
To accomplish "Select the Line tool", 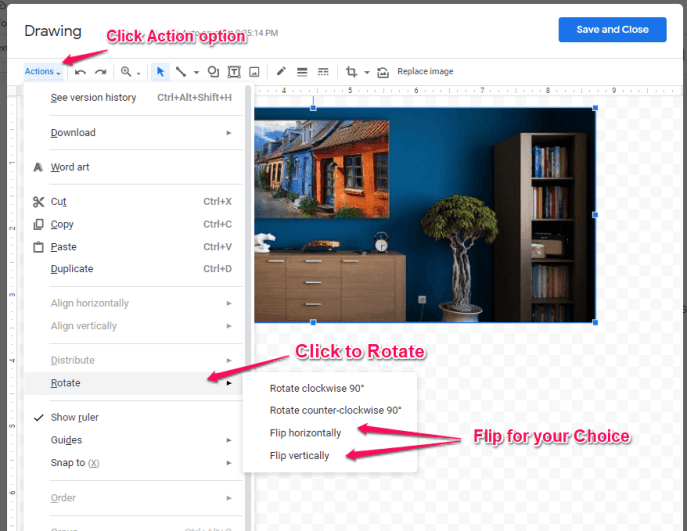I will click(181, 71).
